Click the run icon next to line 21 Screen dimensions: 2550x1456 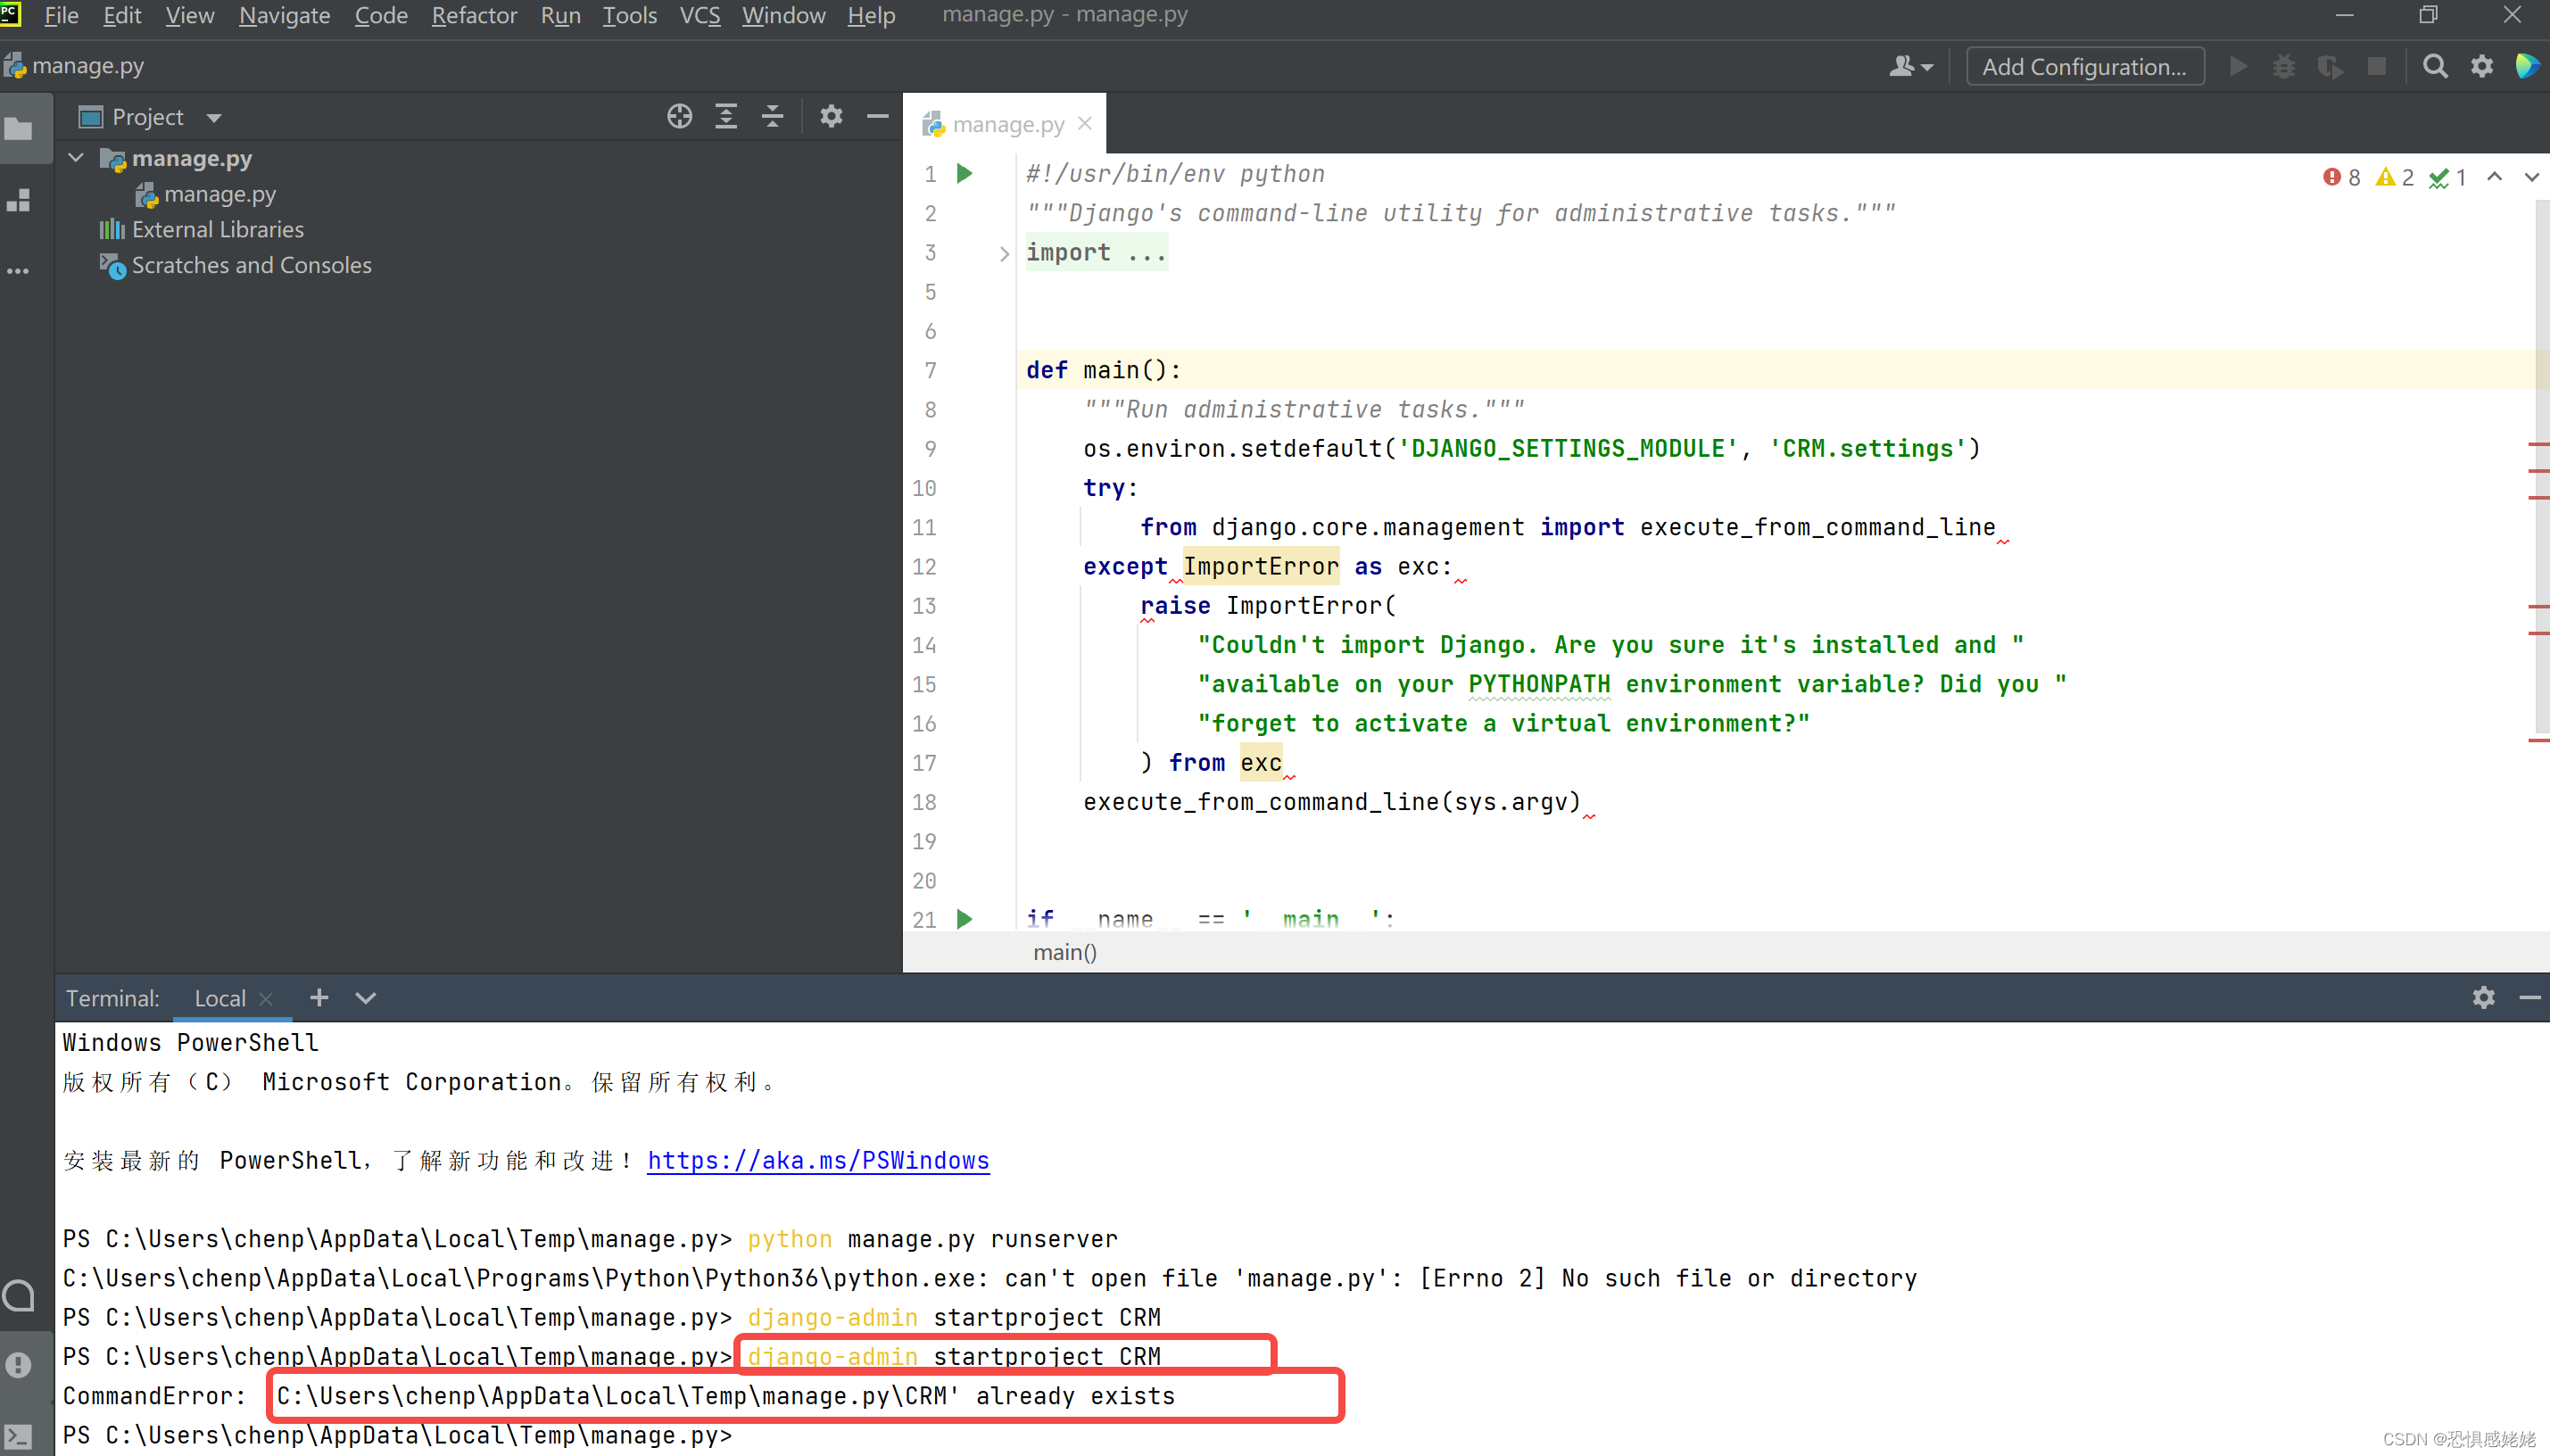964,919
